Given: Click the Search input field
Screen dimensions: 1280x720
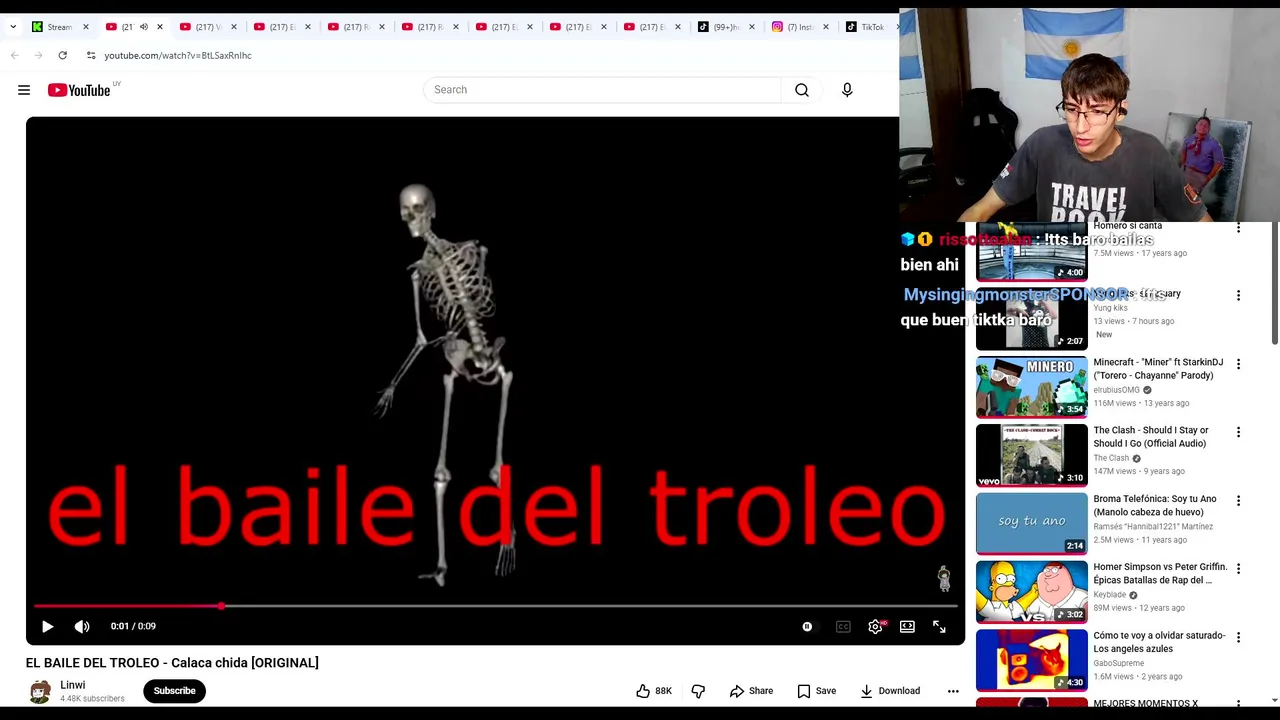Looking at the screenshot, I should (x=602, y=90).
